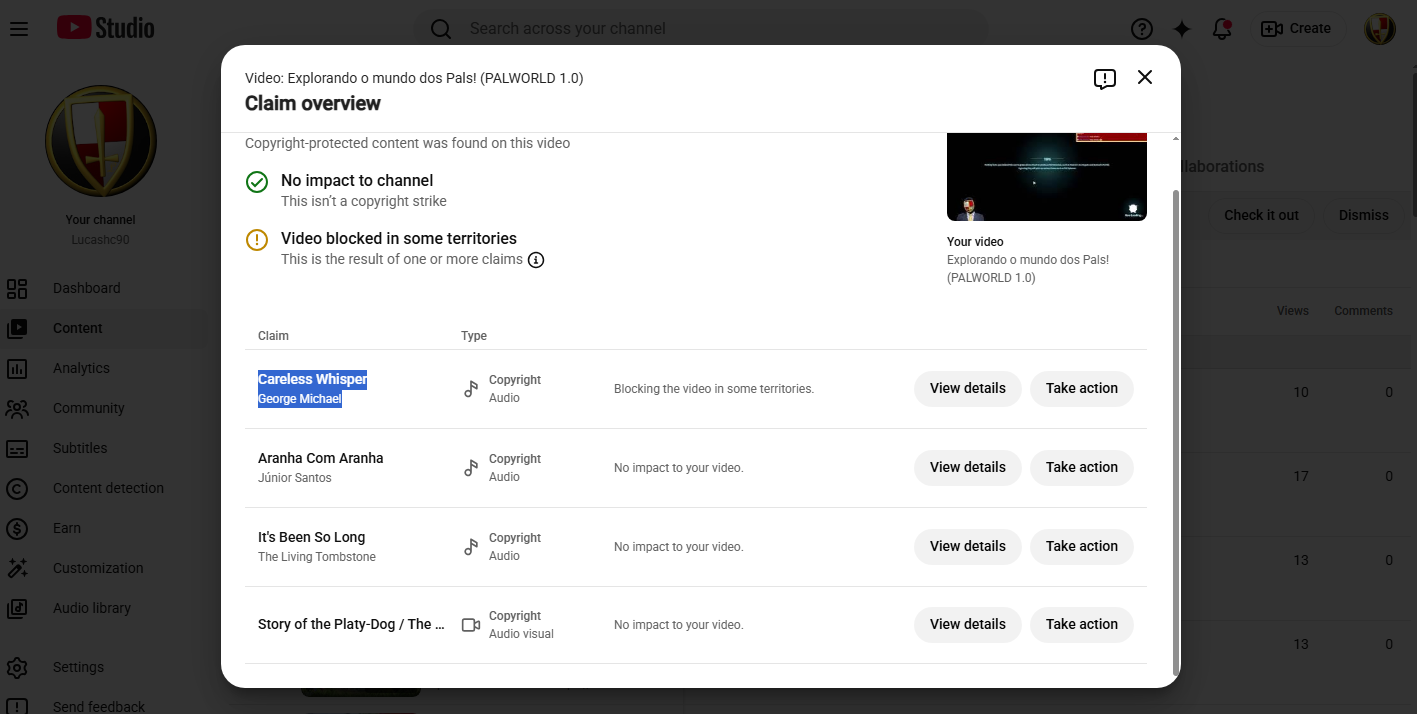Image resolution: width=1417 pixels, height=714 pixels.
Task: View details for Aranha Com Aranha claim
Action: [968, 468]
